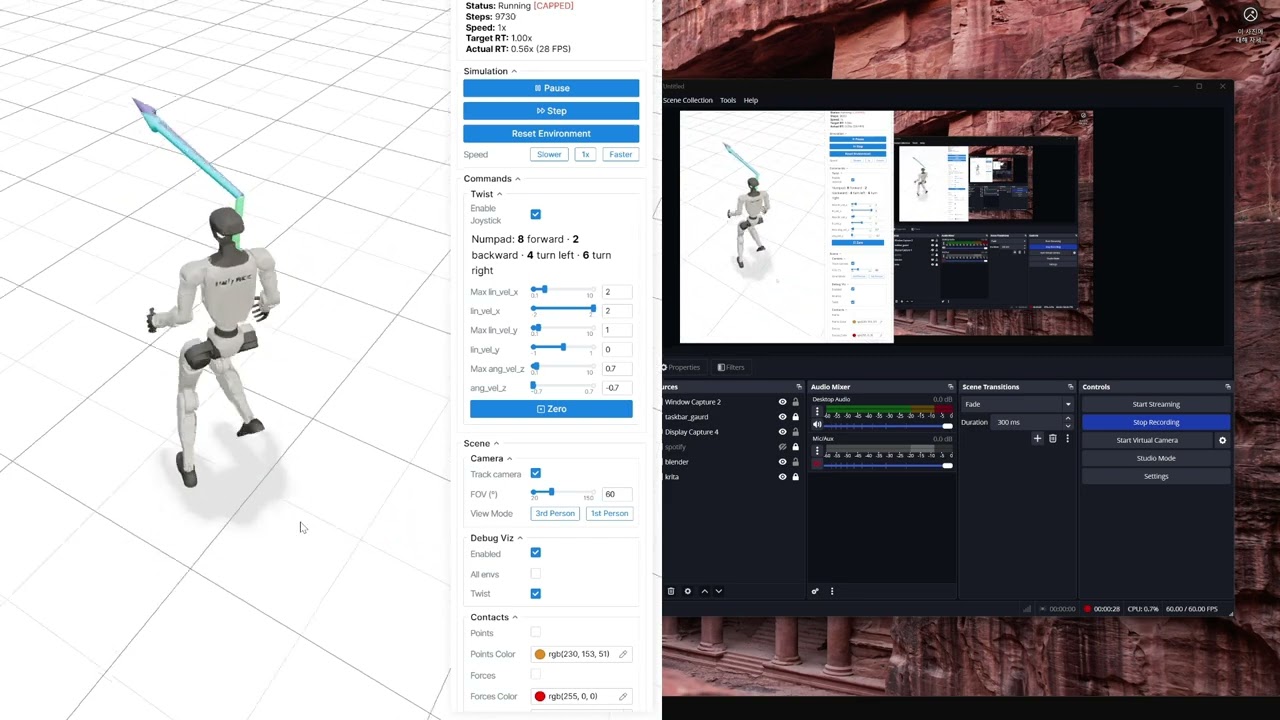Open advanced audio properties icon

click(x=815, y=591)
